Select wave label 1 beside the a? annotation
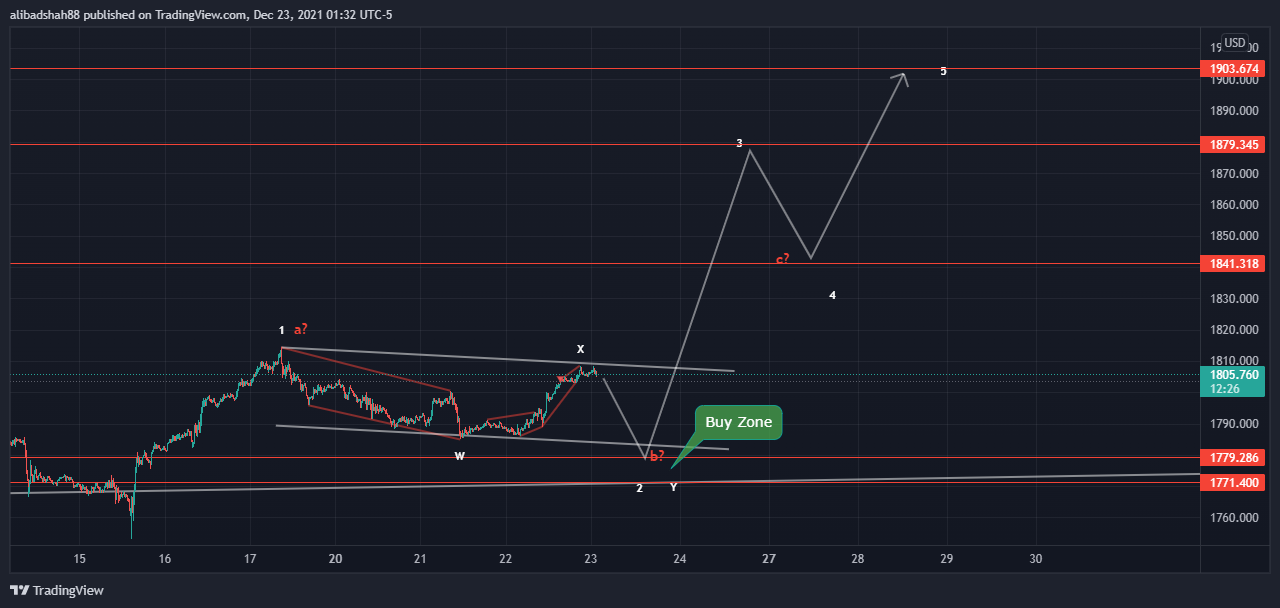The width and height of the screenshot is (1280, 608). coord(282,330)
